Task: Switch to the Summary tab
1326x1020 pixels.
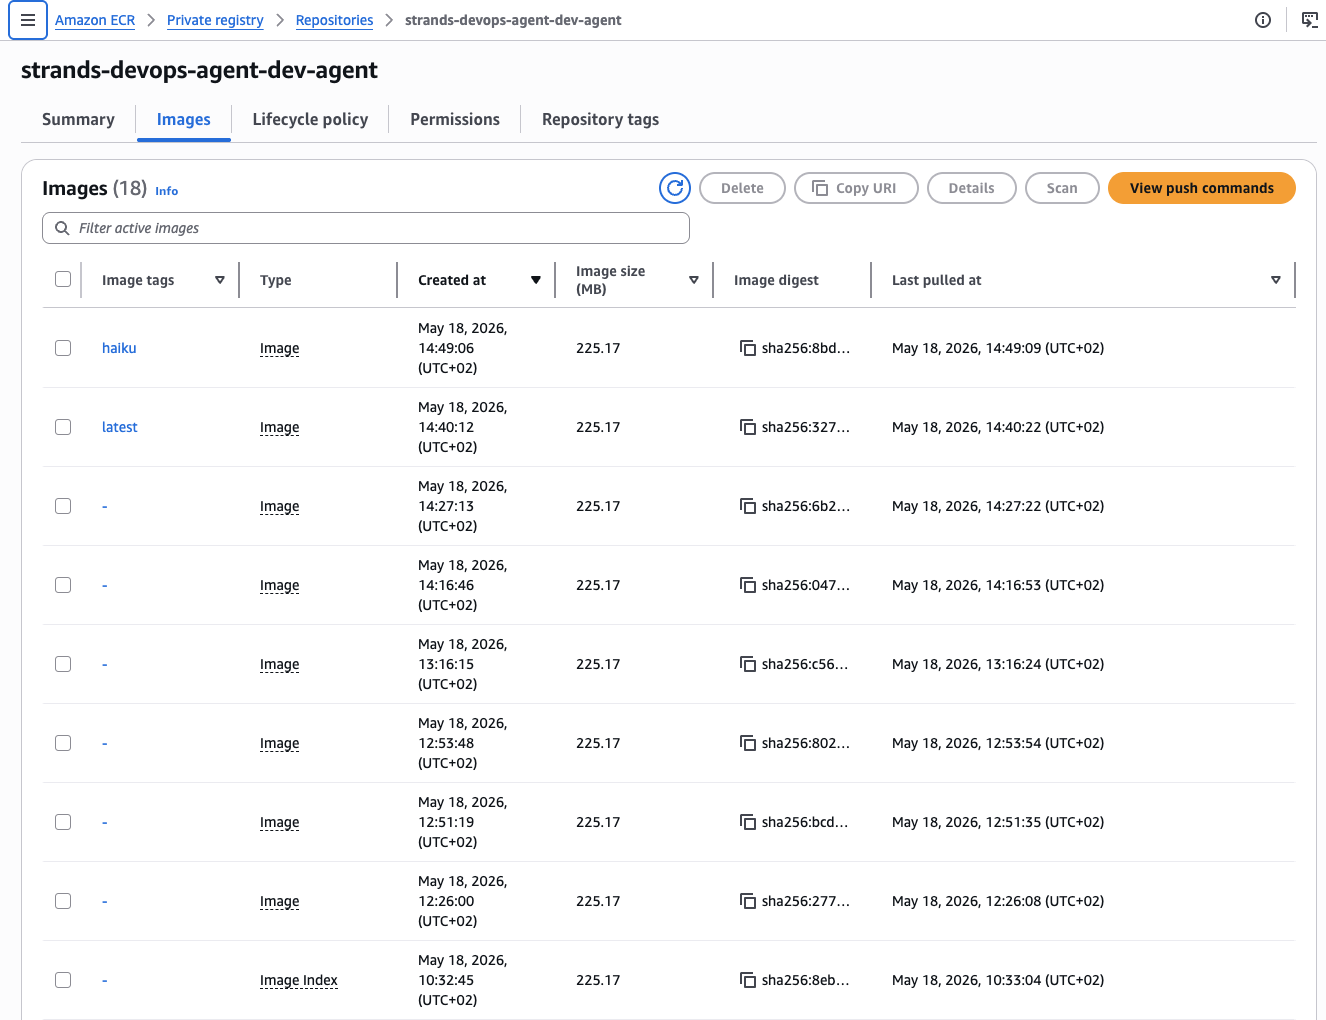Action: [x=78, y=119]
